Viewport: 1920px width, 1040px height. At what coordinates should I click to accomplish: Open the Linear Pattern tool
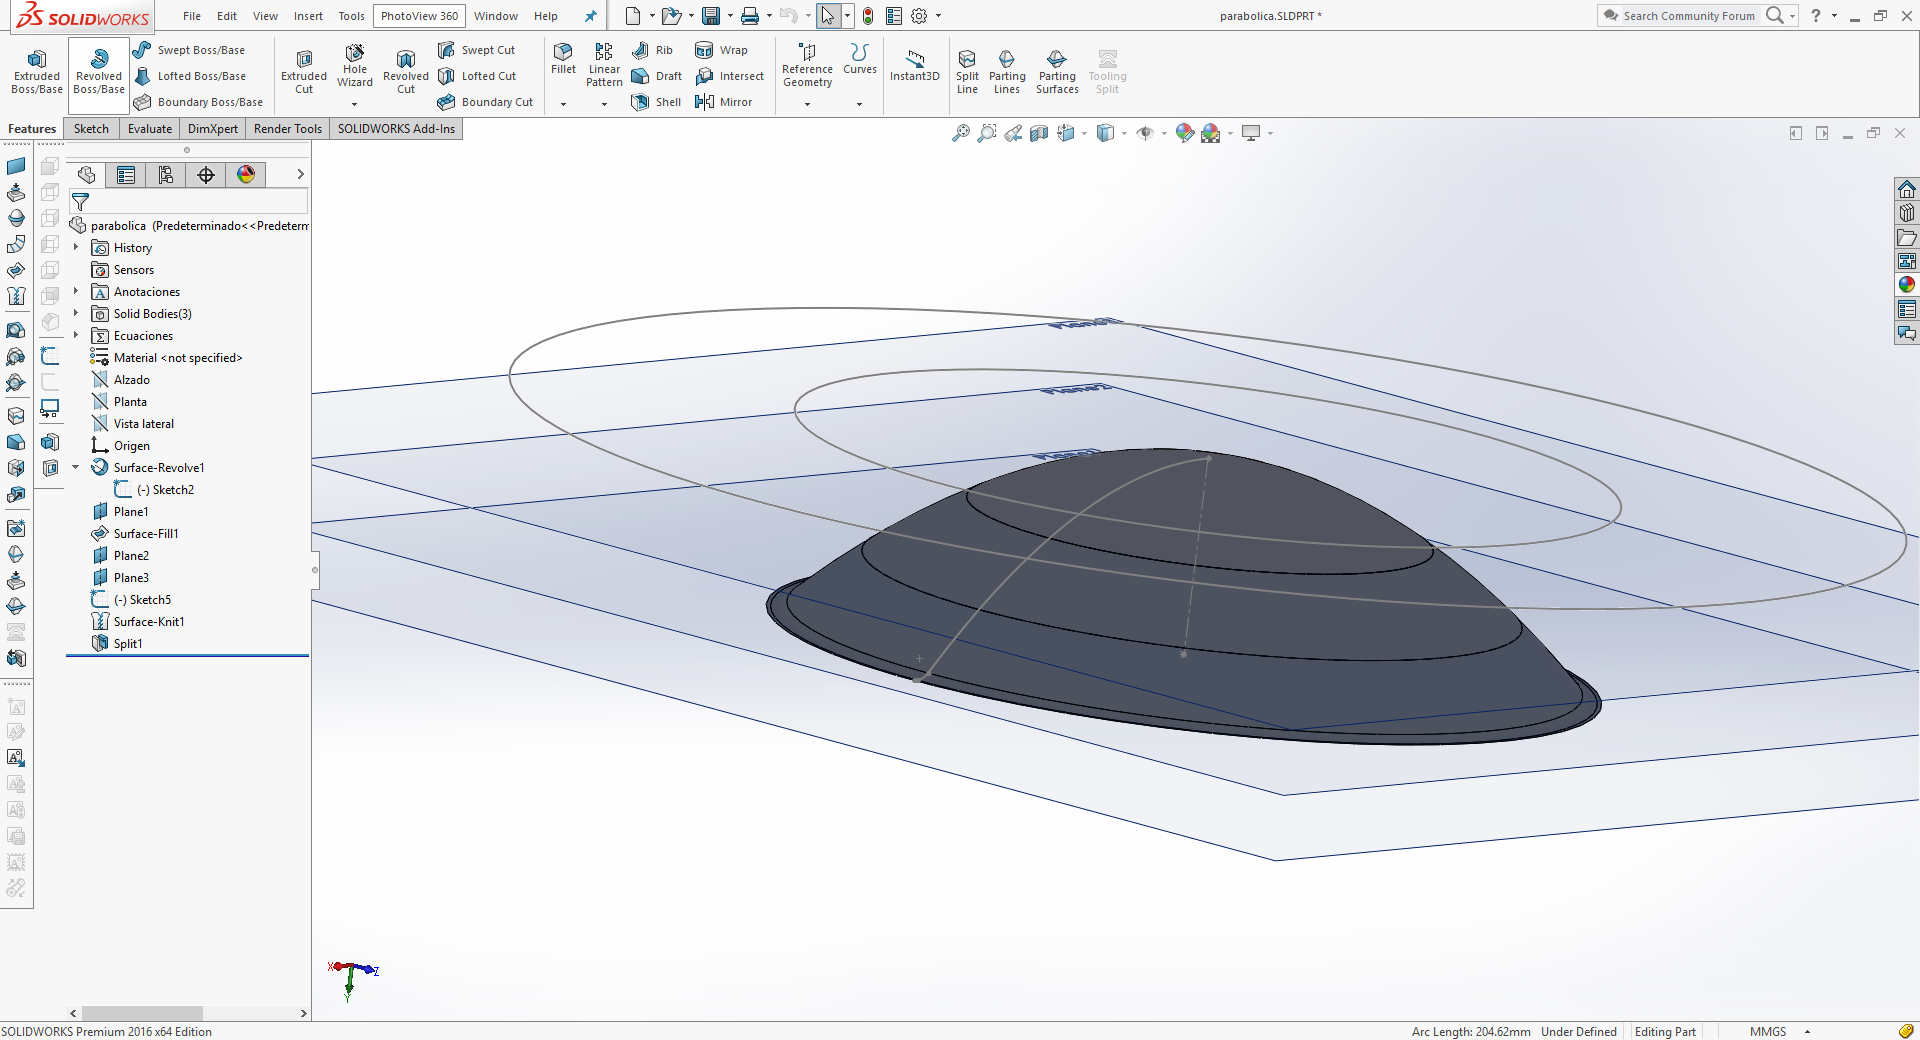pyautogui.click(x=604, y=64)
